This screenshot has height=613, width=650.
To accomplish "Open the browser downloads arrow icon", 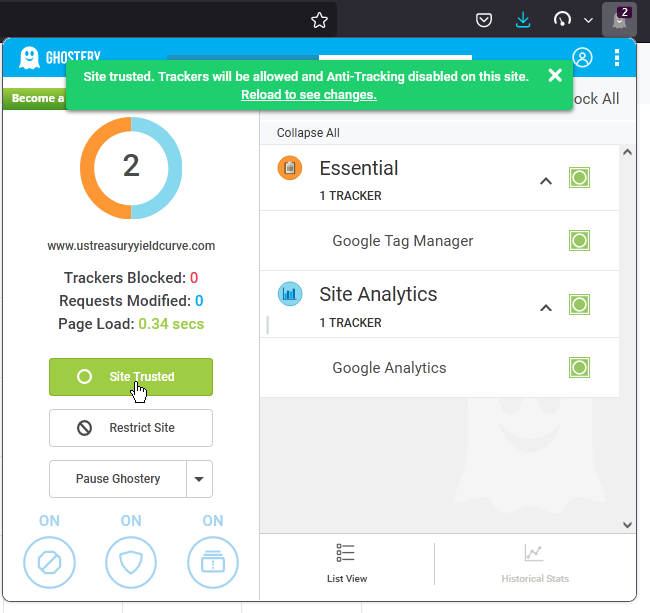I will [x=523, y=19].
